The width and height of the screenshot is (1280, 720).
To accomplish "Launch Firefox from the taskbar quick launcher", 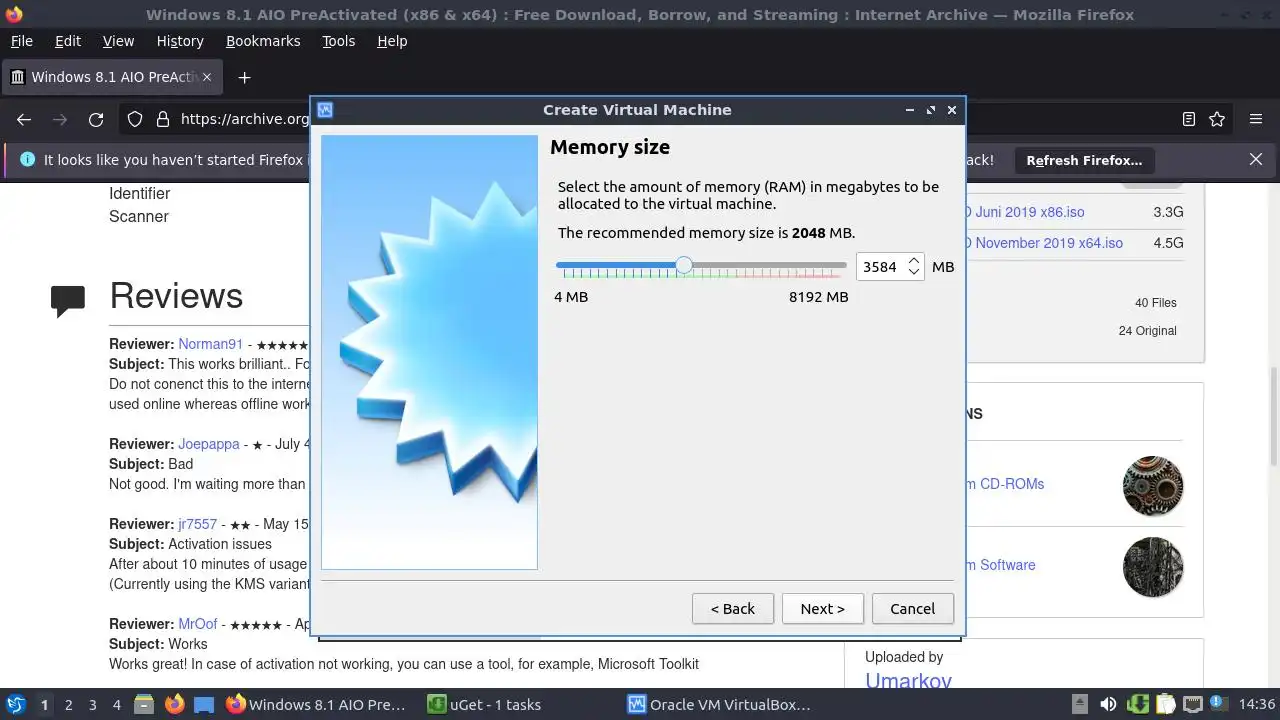I will coord(174,704).
